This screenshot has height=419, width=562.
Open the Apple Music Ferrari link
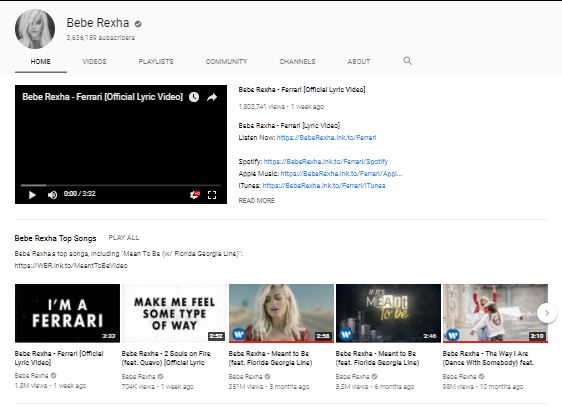(341, 173)
